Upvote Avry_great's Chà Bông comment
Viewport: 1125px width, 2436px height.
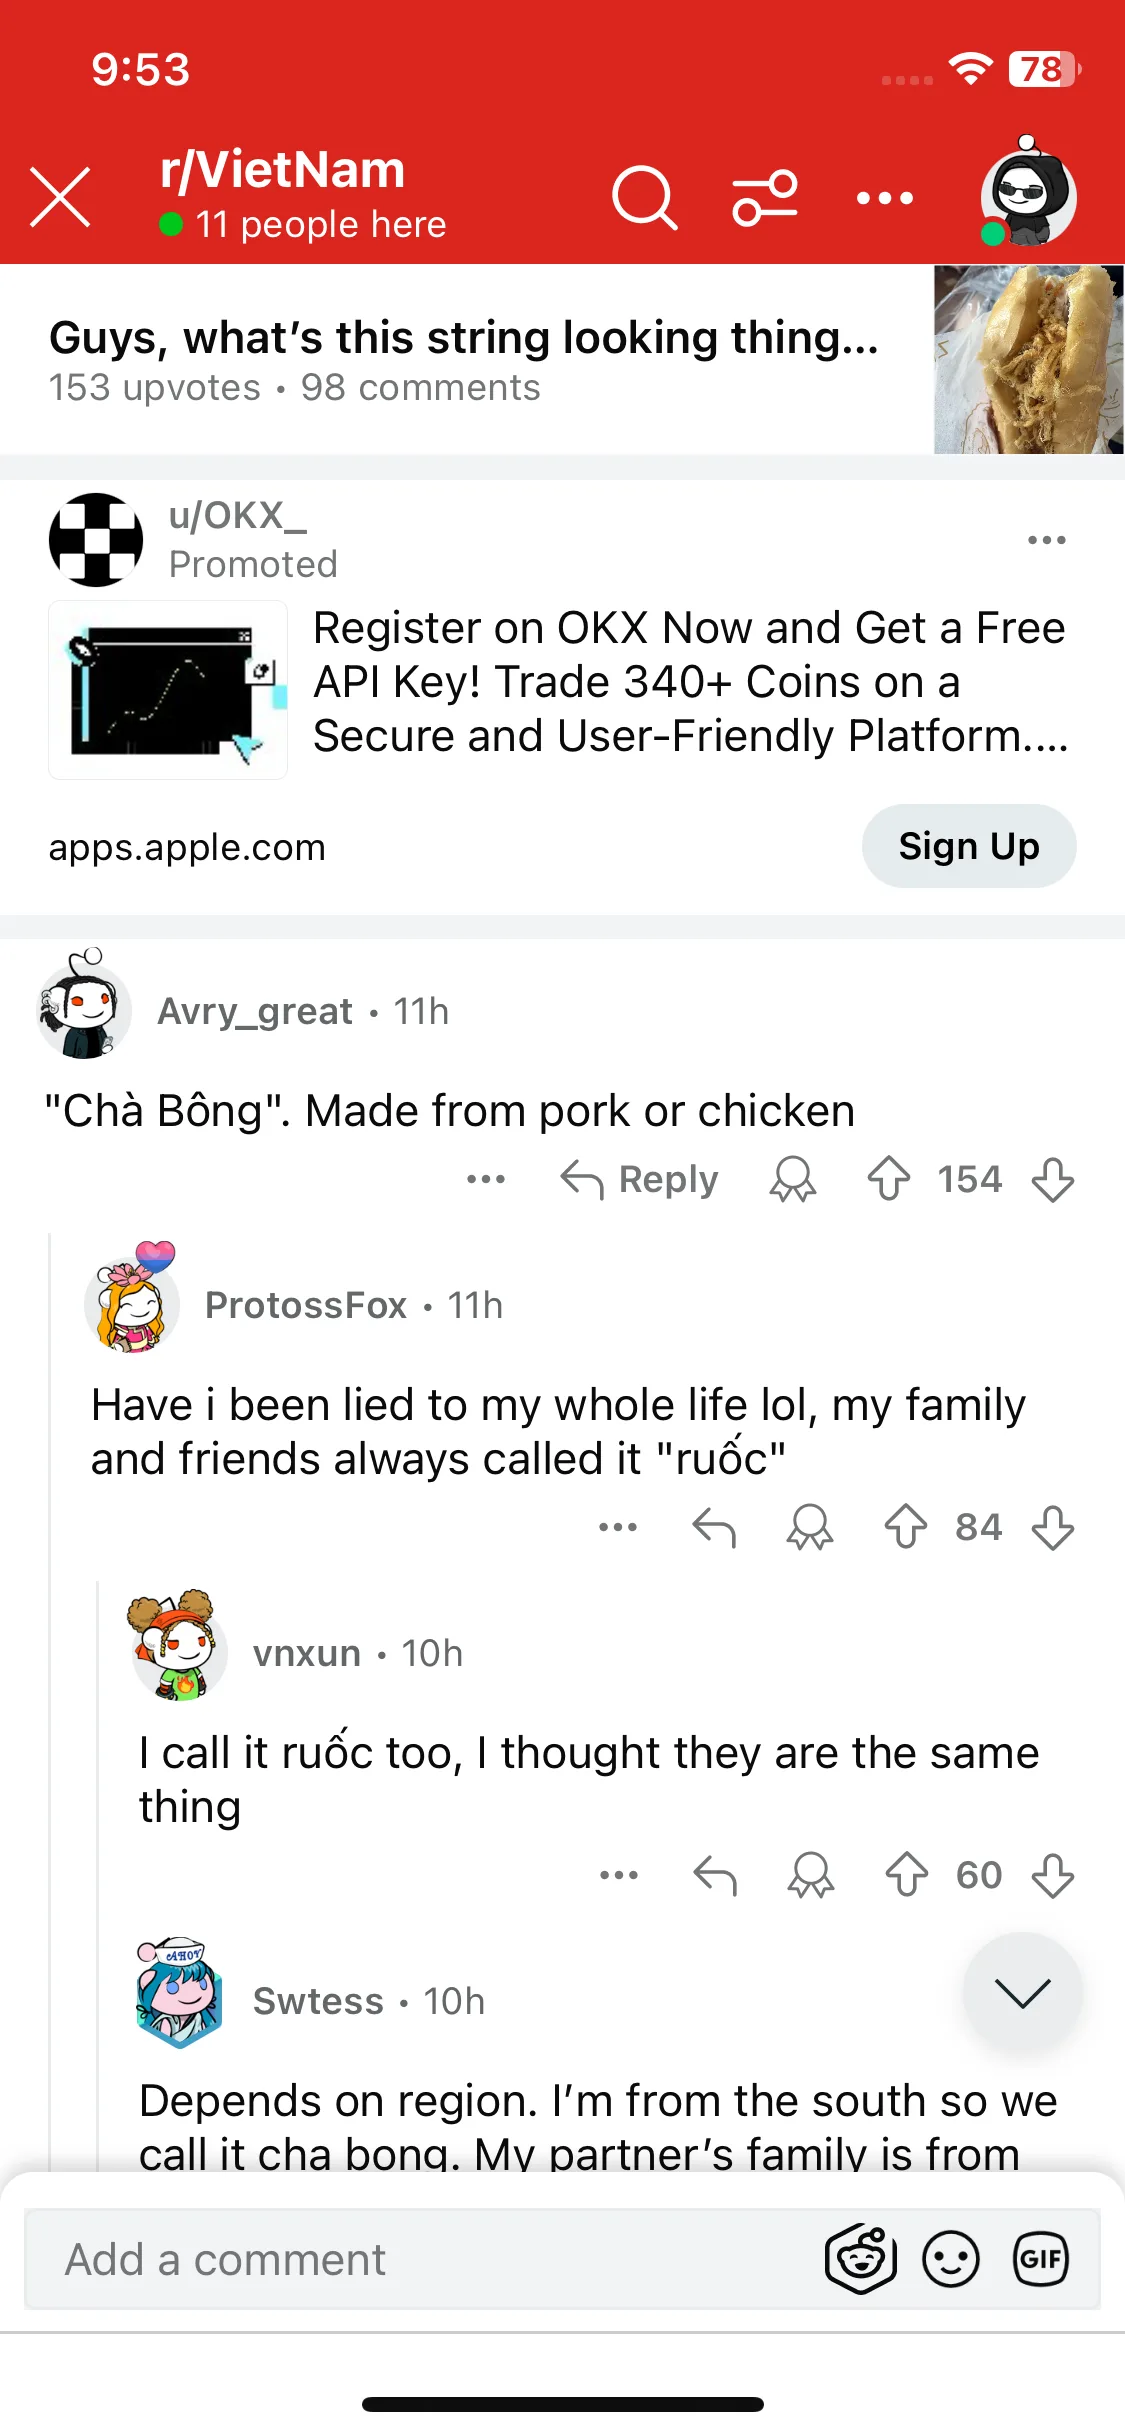click(x=889, y=1179)
